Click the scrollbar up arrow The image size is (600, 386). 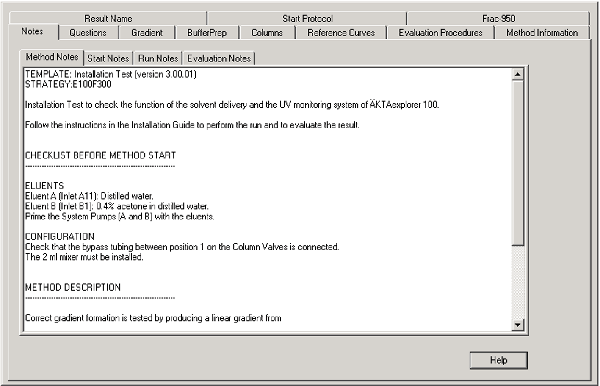pos(517,74)
